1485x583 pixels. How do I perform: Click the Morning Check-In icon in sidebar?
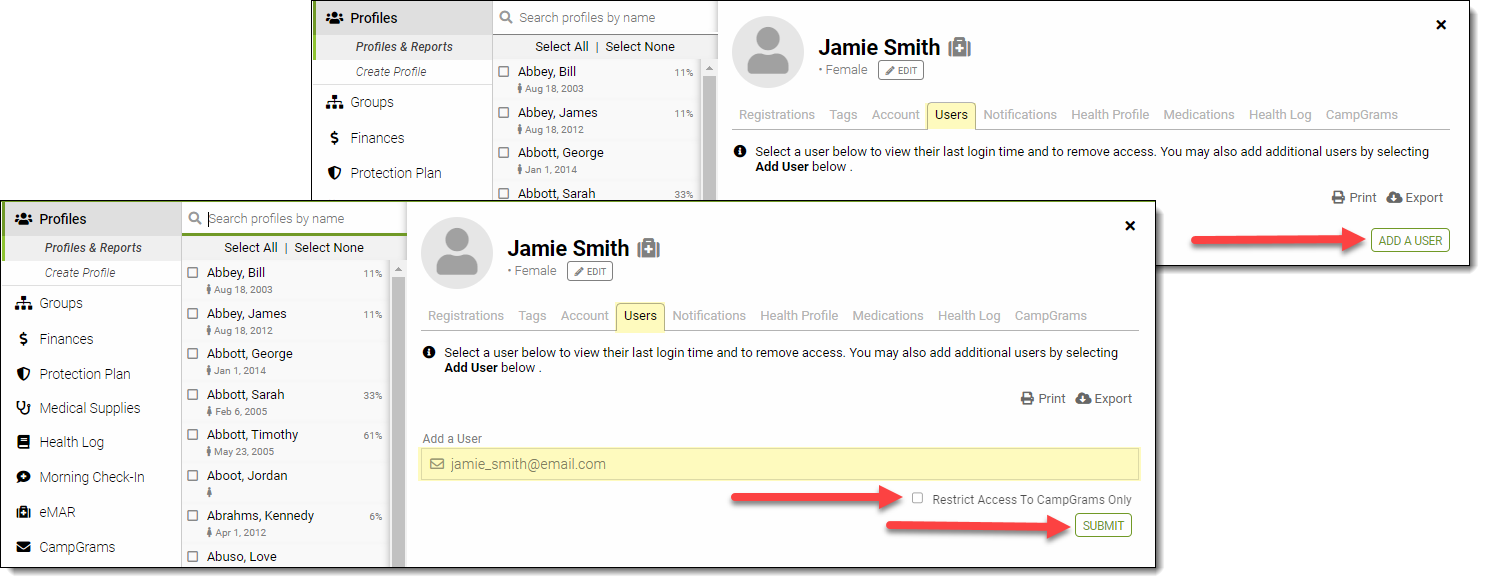[23, 477]
